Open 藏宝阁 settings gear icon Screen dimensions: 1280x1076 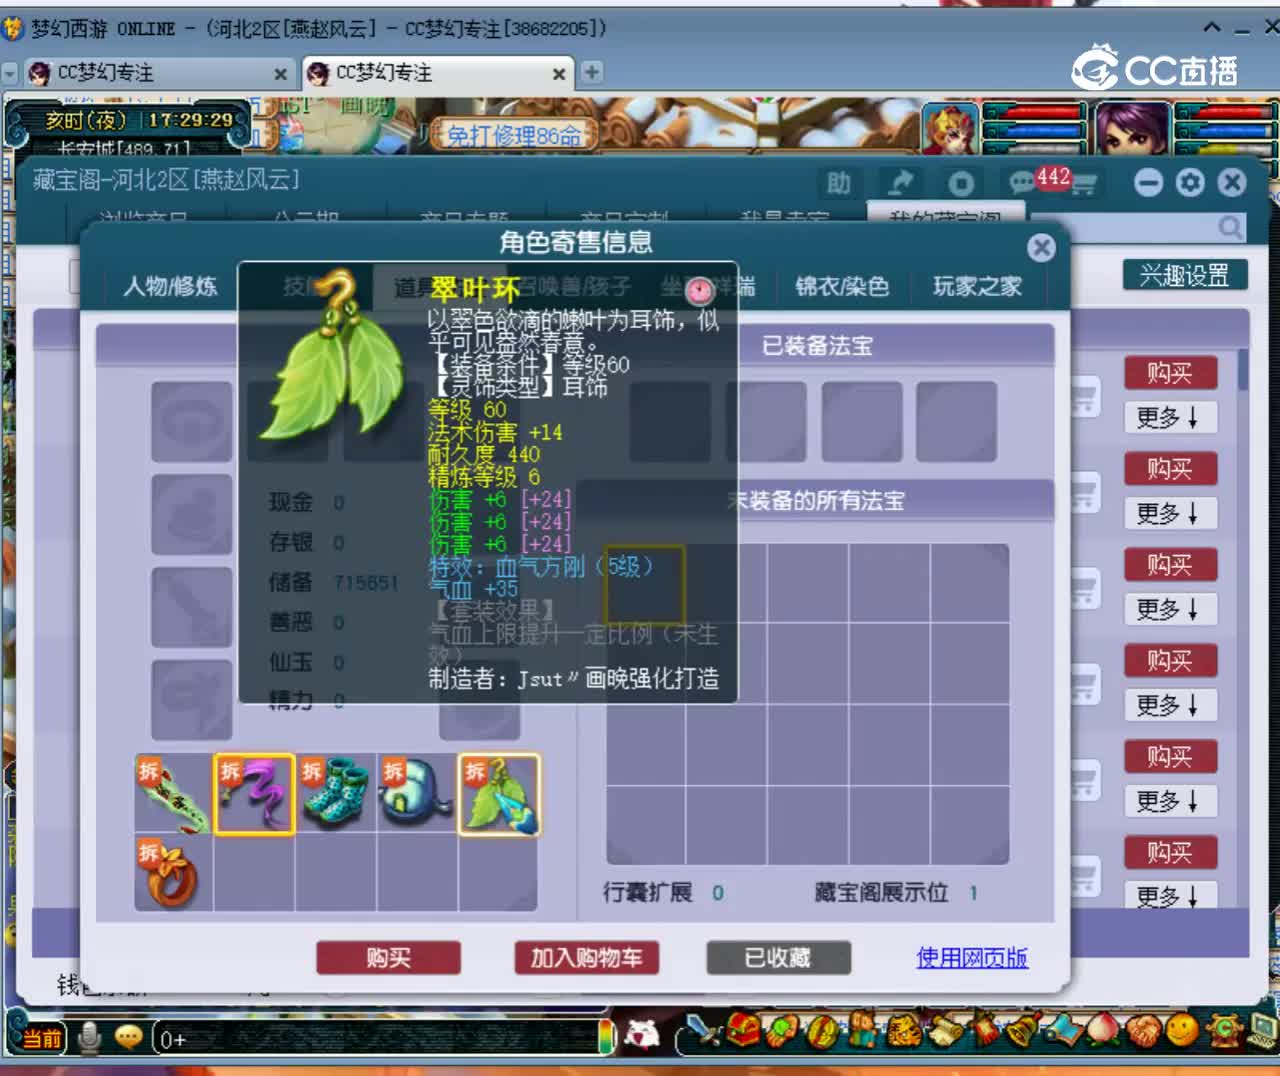click(1190, 182)
